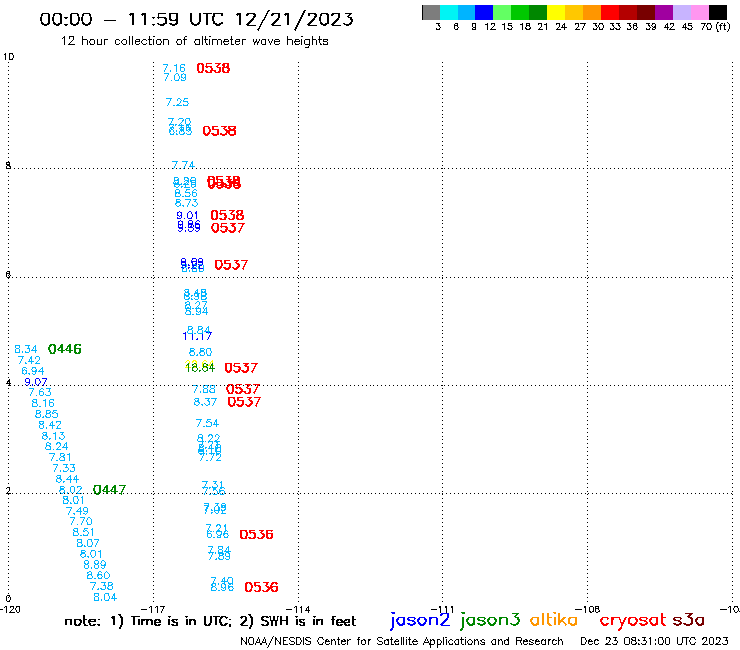Click the 0538 time next to 9.01

[227, 215]
